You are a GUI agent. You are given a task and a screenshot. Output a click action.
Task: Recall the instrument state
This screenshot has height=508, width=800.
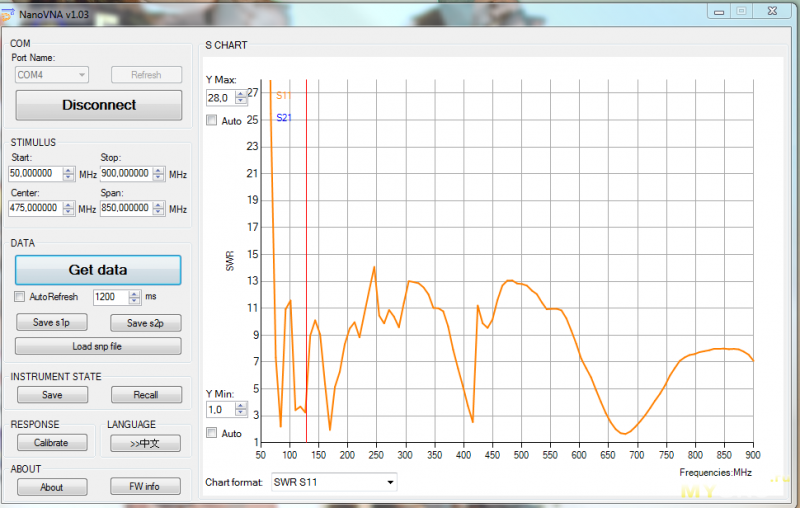click(145, 395)
